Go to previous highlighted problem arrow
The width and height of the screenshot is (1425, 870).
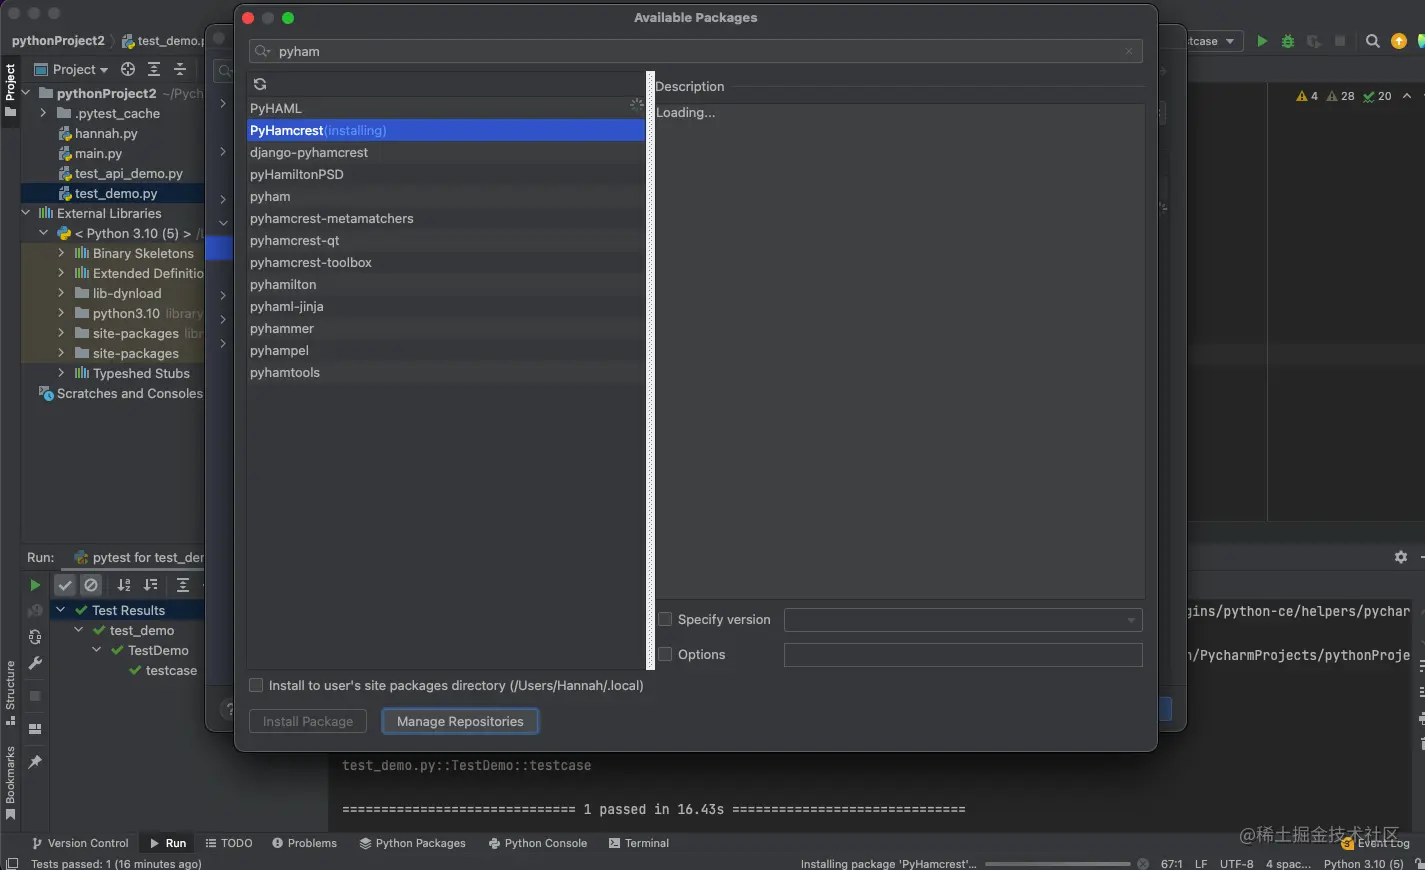1407,96
